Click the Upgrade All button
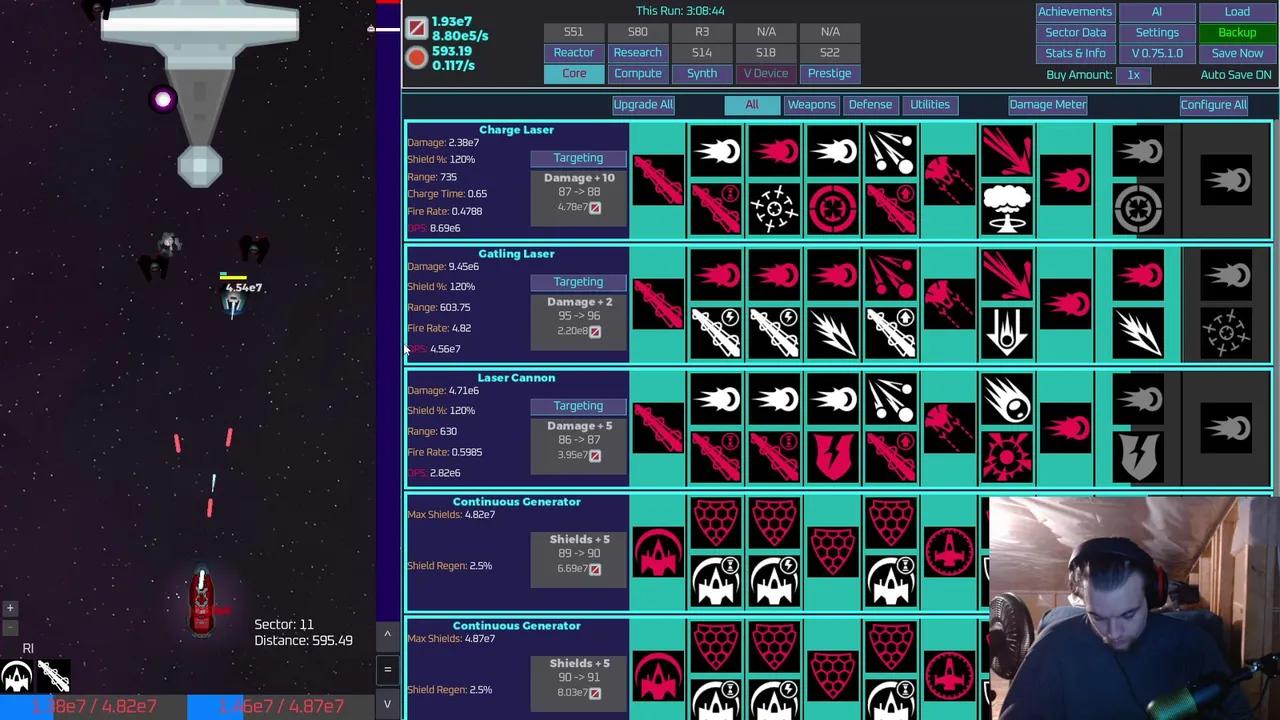Viewport: 1280px width, 720px height. 643,104
